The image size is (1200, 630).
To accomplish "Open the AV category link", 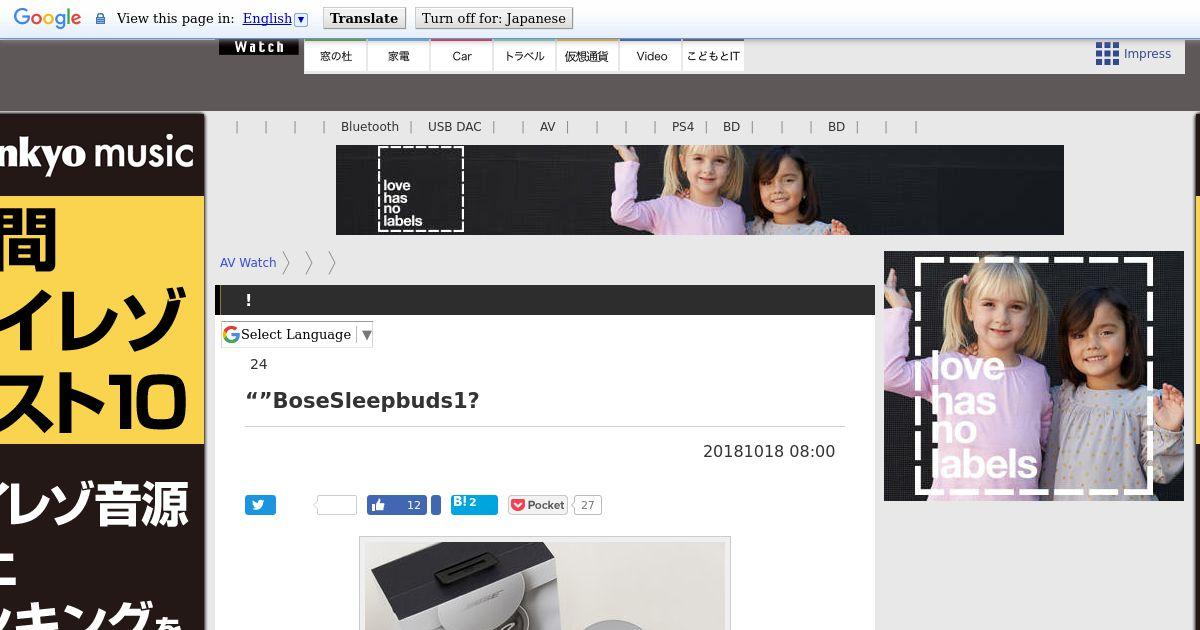I will [x=547, y=127].
